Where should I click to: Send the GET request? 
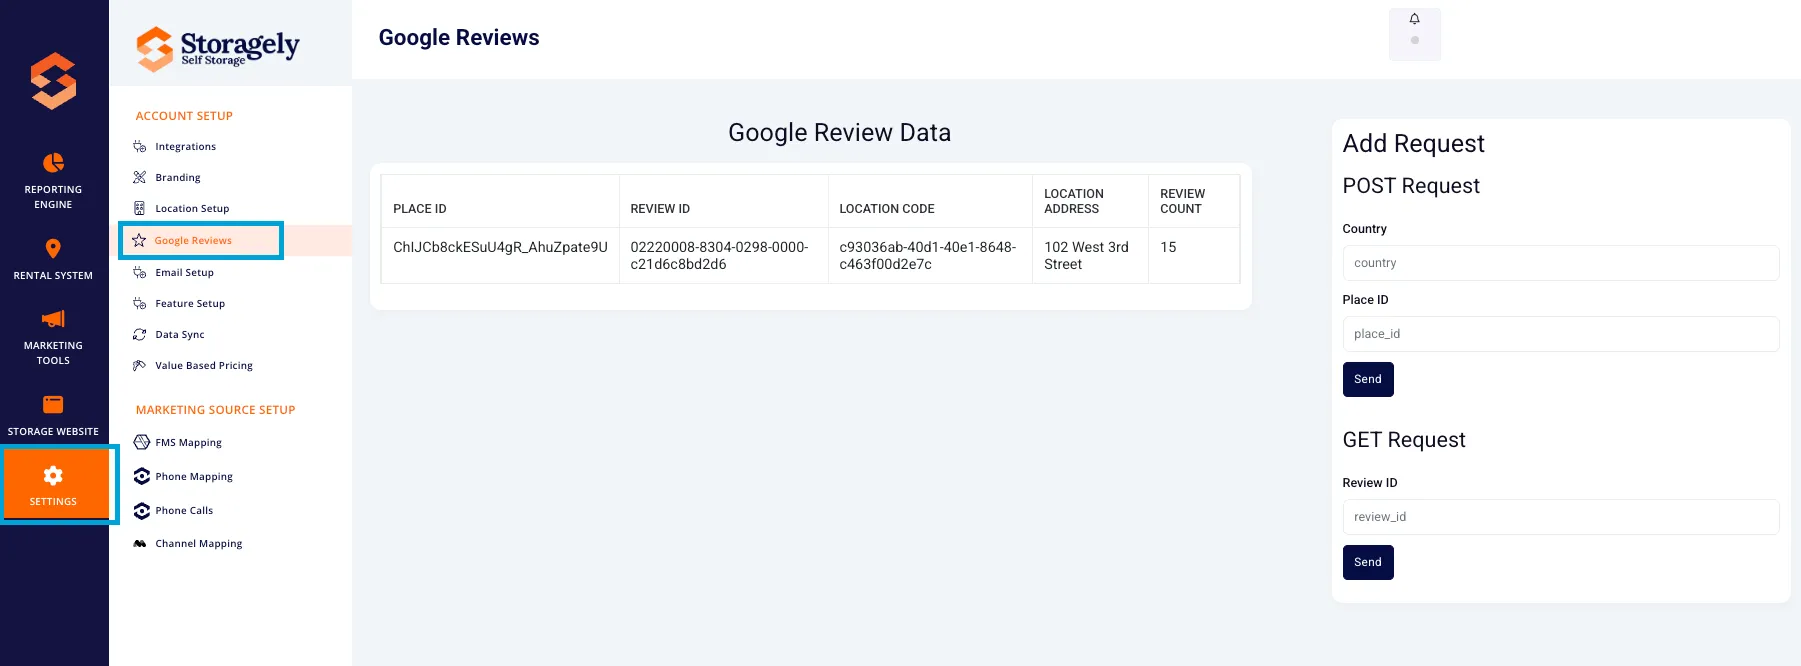pyautogui.click(x=1368, y=562)
